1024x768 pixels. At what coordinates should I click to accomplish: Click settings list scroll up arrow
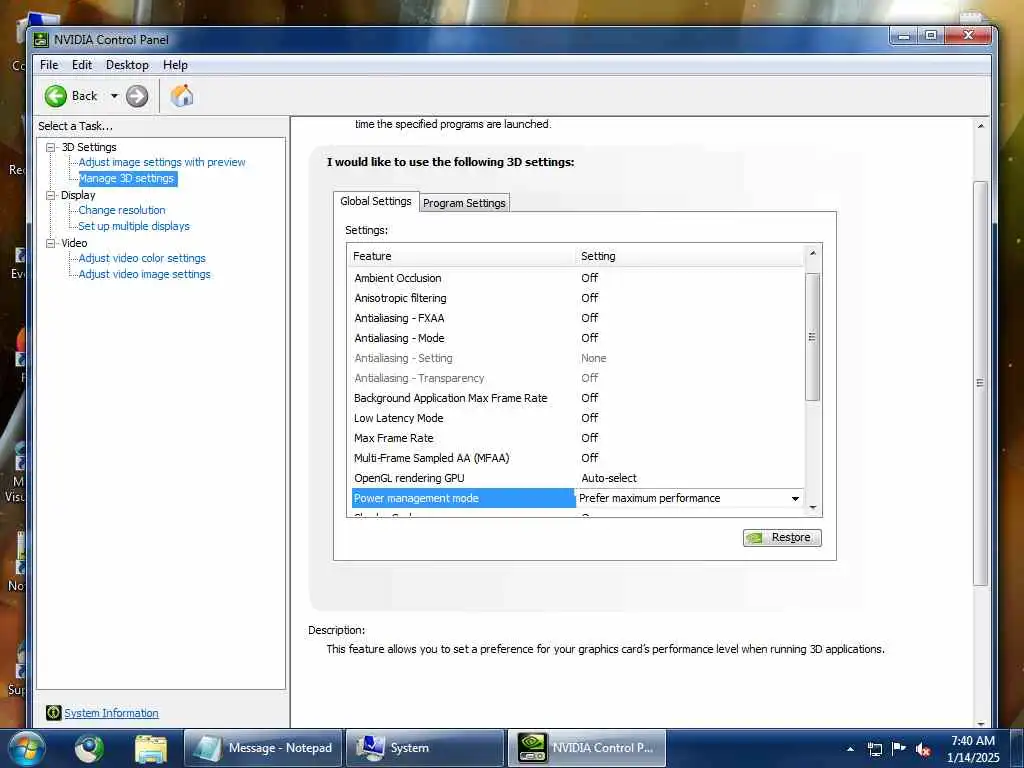[812, 253]
